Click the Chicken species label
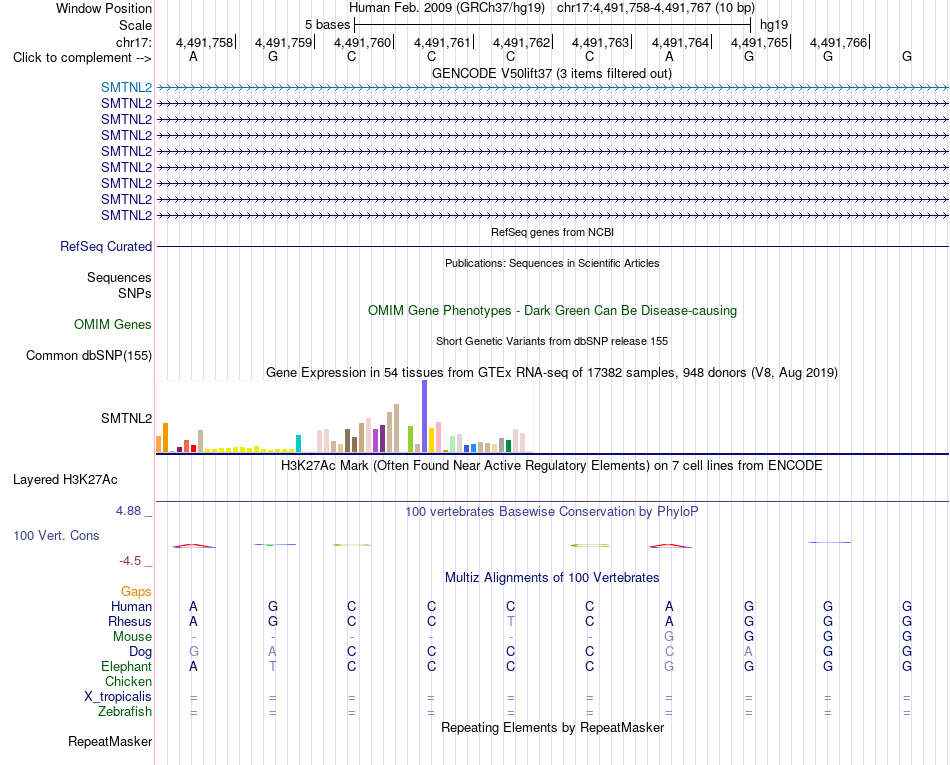 (128, 682)
